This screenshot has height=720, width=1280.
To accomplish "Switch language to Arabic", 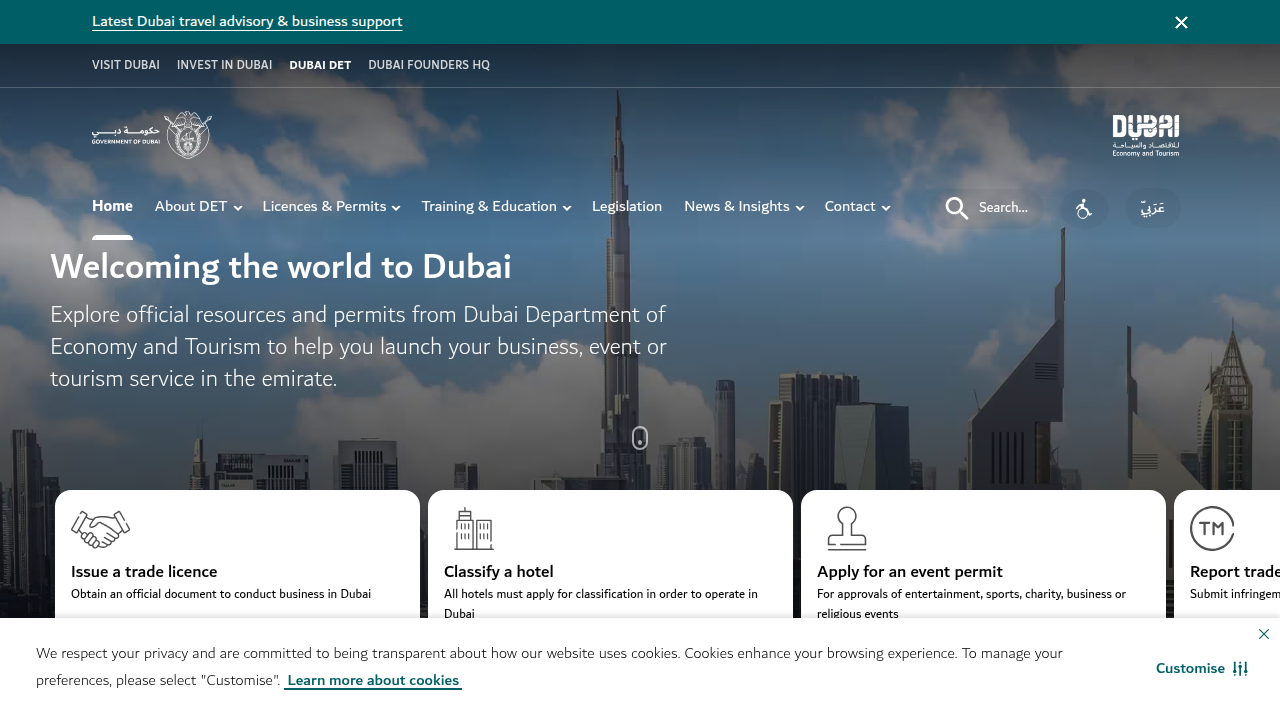I will pos(1152,208).
